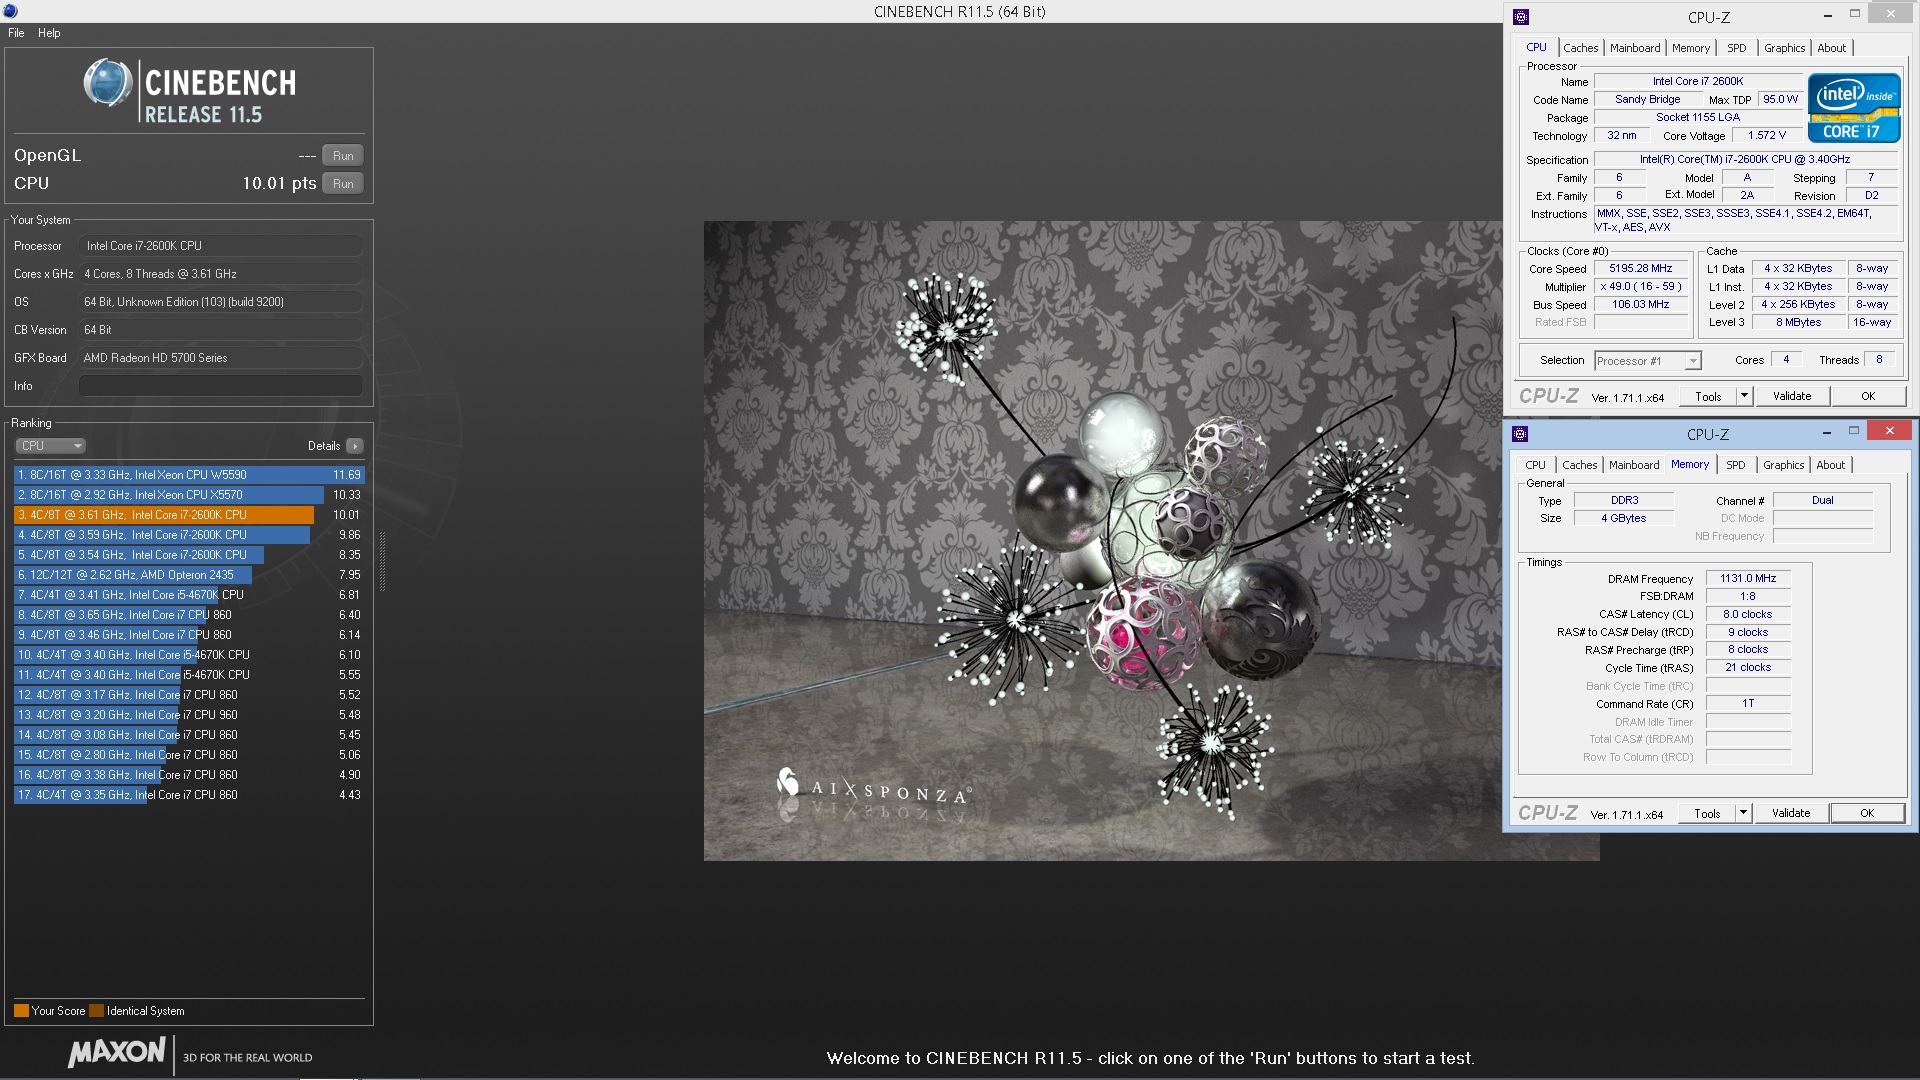Switch to Graphics tab in bottom CPU-Z window

click(1783, 465)
